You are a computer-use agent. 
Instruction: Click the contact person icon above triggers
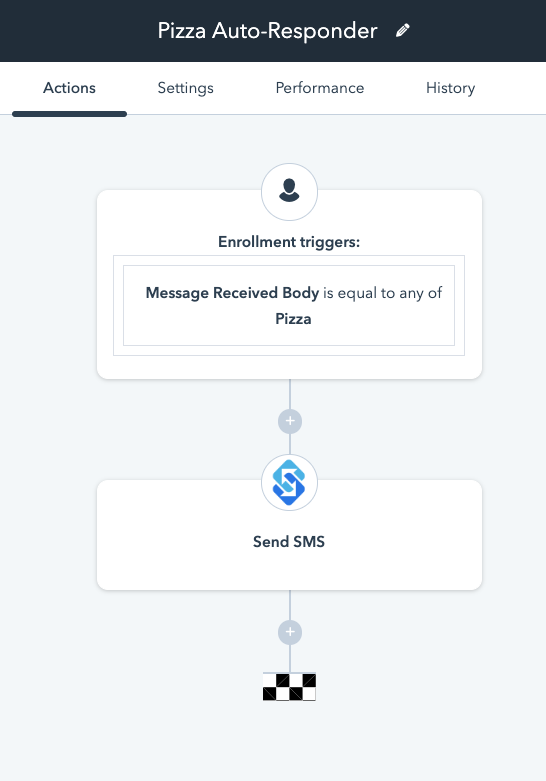[289, 192]
